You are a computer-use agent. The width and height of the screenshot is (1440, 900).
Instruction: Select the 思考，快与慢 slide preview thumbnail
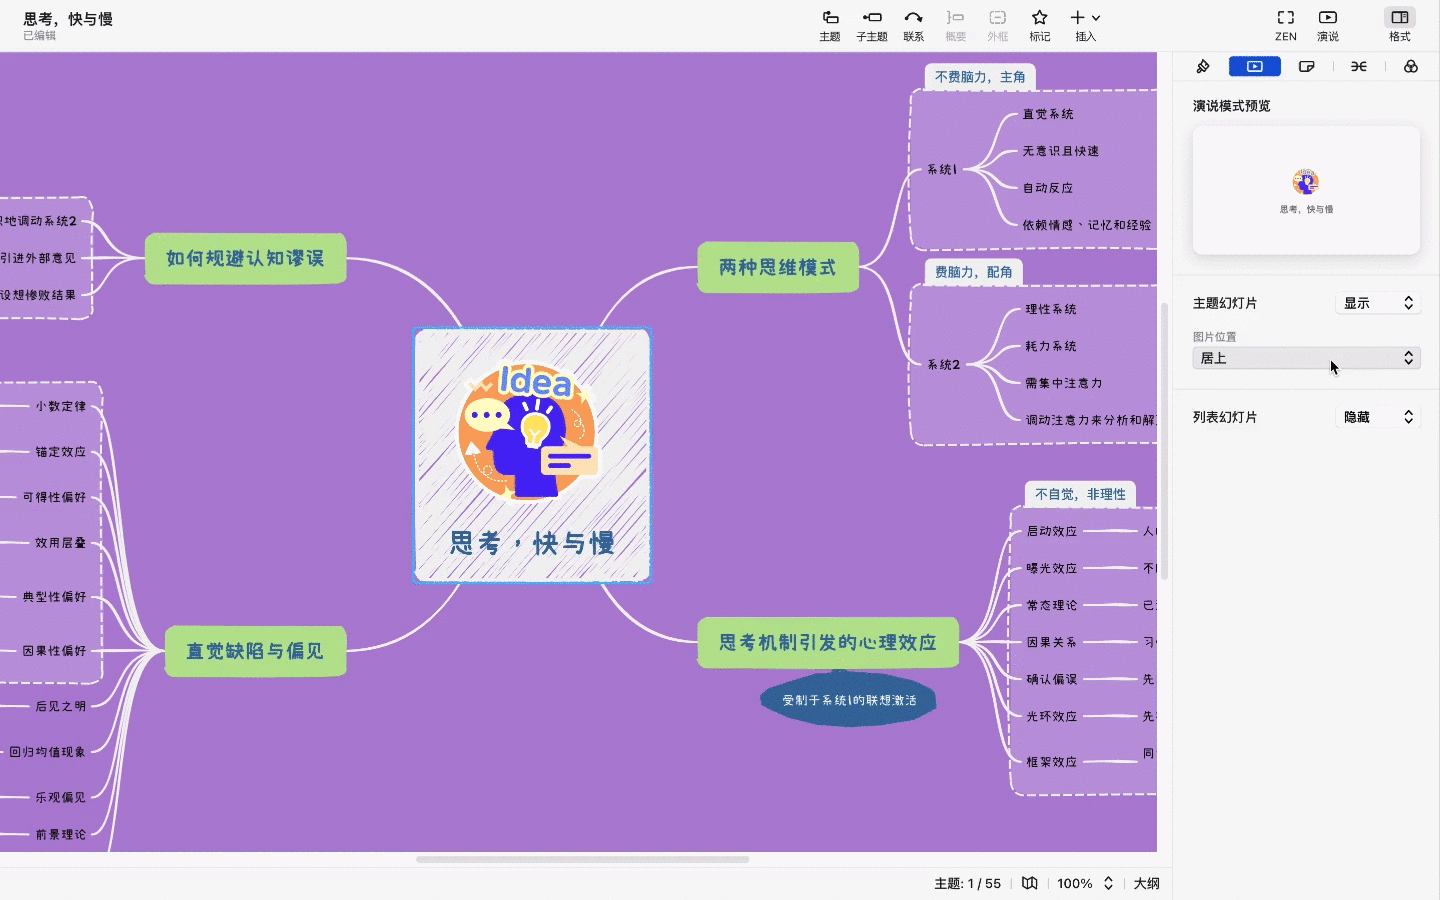1306,190
